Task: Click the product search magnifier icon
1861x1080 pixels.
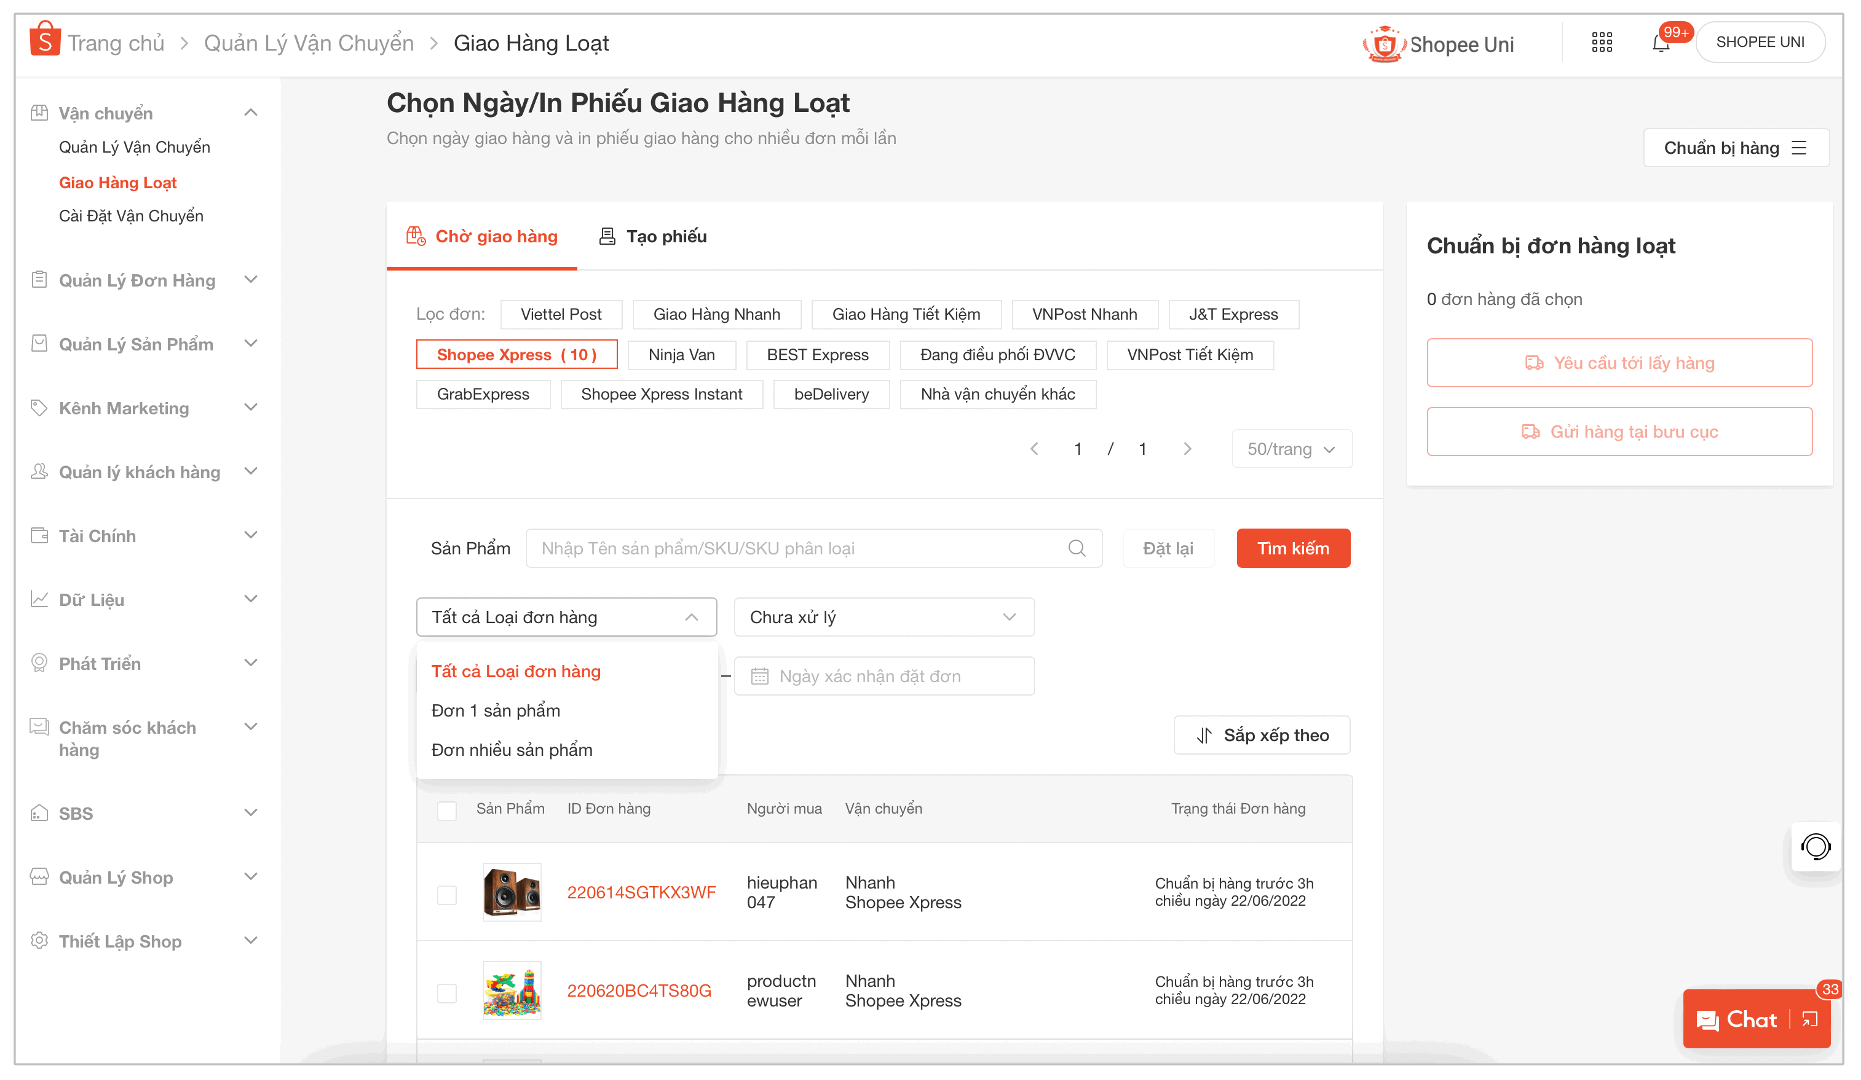Action: [x=1076, y=548]
